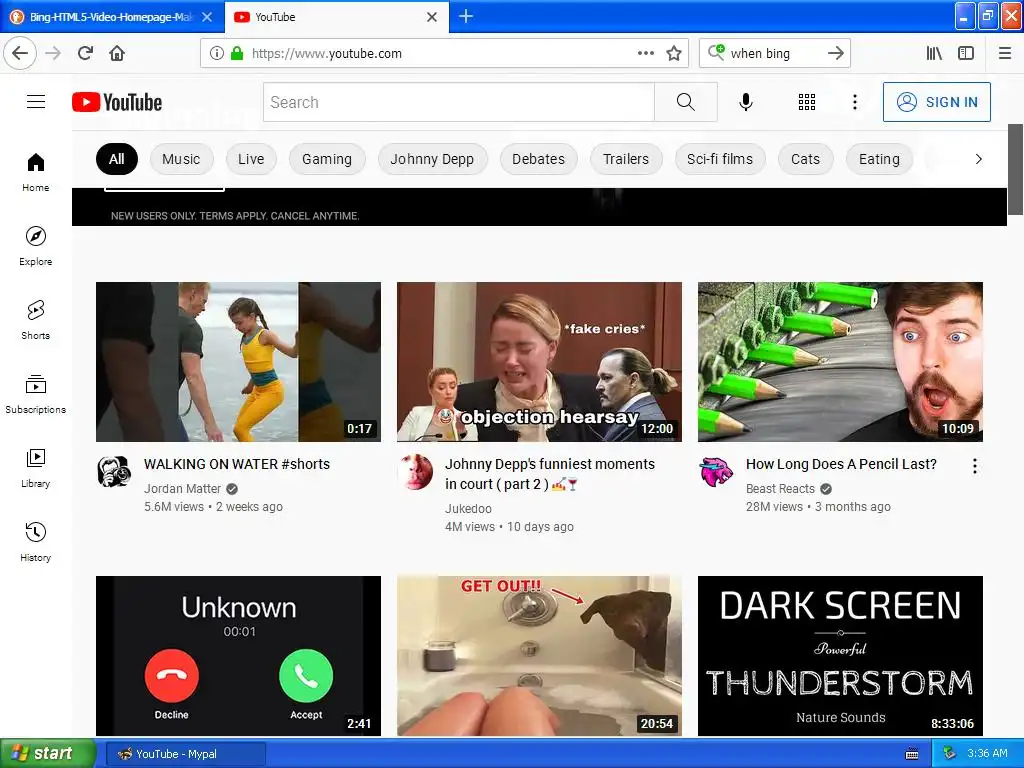This screenshot has width=1024, height=768.
Task: Open the browser library icon
Action: point(935,54)
